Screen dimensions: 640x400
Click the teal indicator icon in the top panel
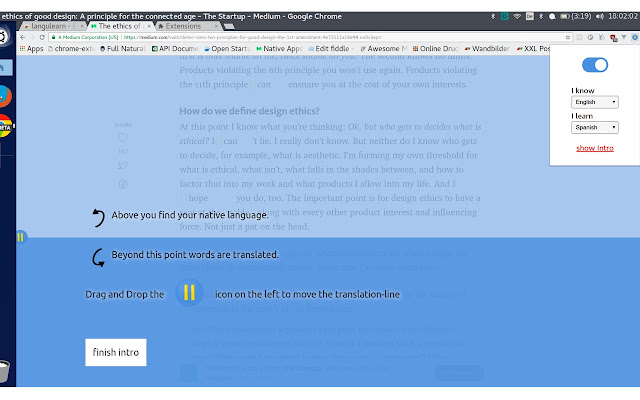tap(505, 16)
